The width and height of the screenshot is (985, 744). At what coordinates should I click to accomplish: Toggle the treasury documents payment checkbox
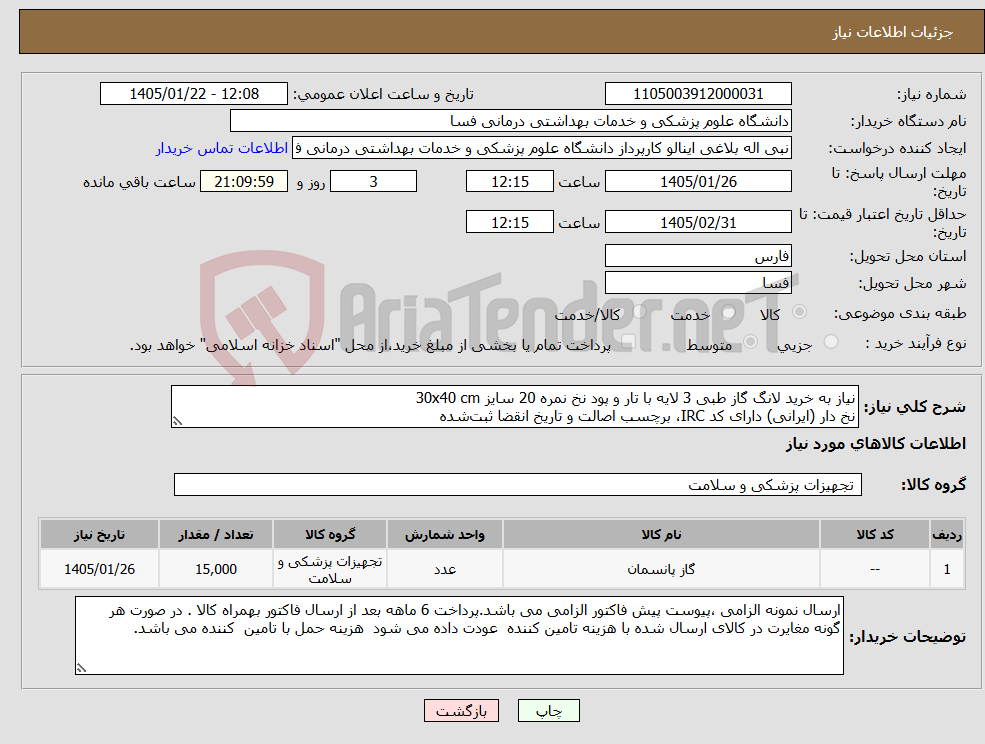click(x=628, y=342)
